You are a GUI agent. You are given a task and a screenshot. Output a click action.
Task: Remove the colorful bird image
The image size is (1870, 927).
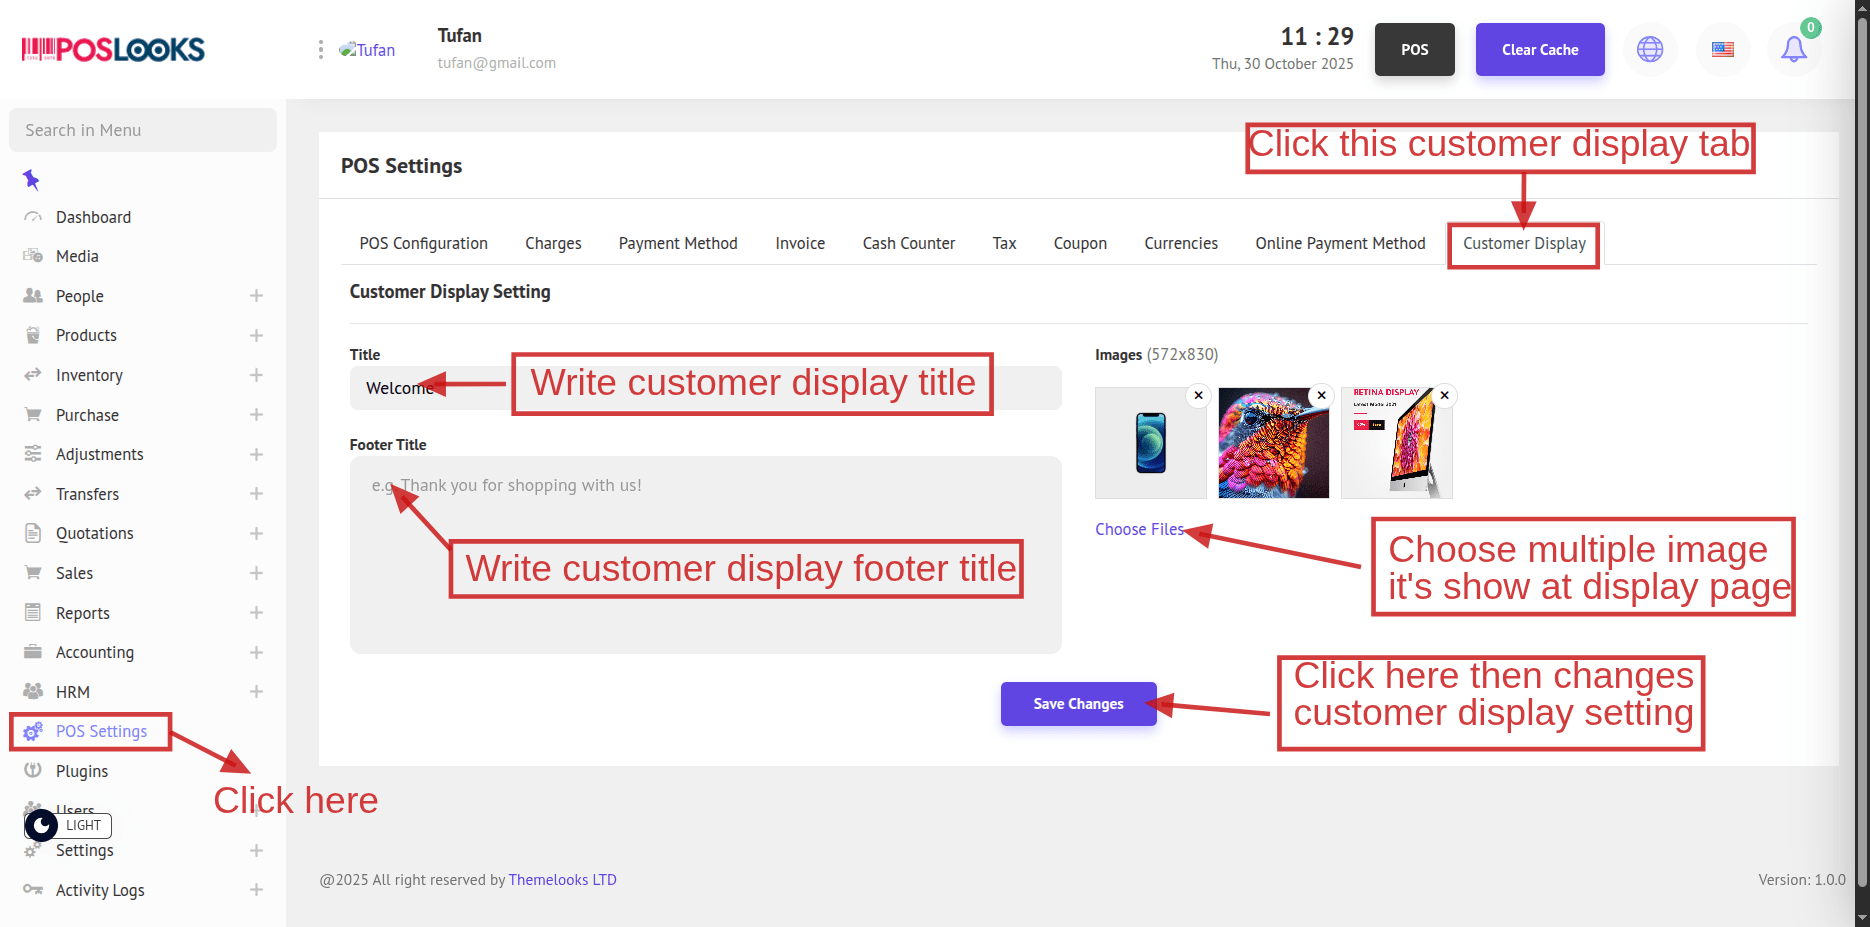point(1321,395)
